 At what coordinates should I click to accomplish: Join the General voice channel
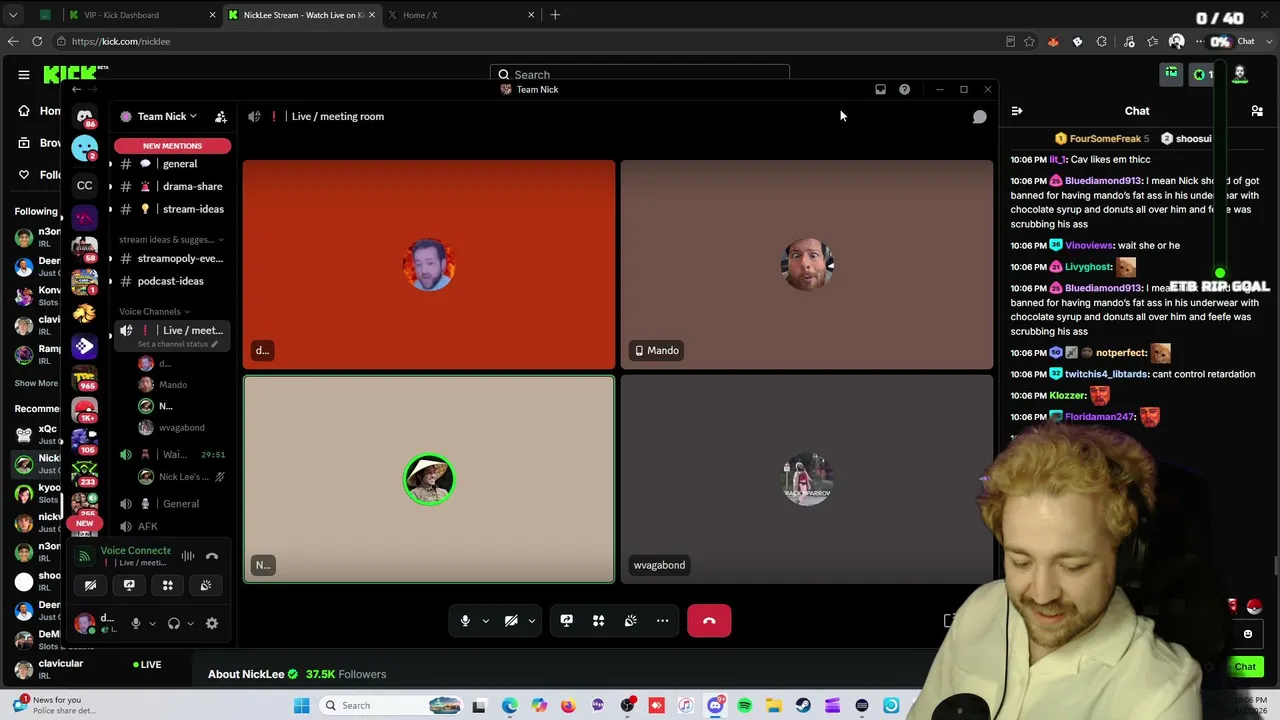tap(172, 504)
